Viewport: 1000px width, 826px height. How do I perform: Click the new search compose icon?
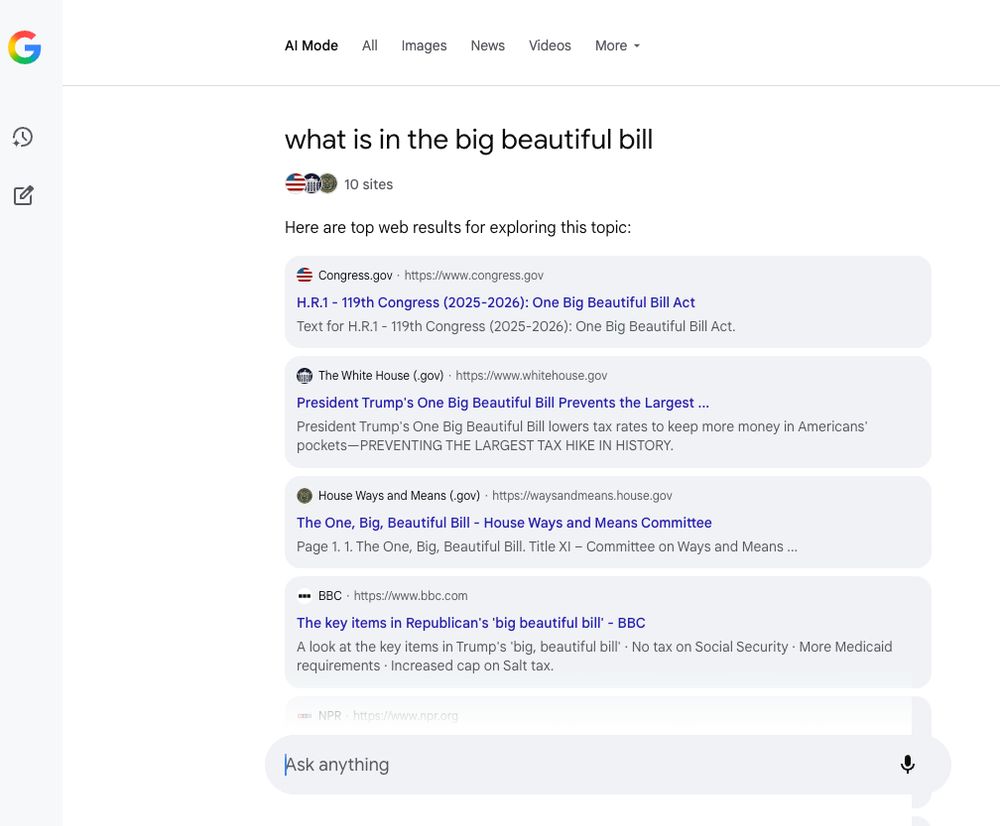coord(23,195)
